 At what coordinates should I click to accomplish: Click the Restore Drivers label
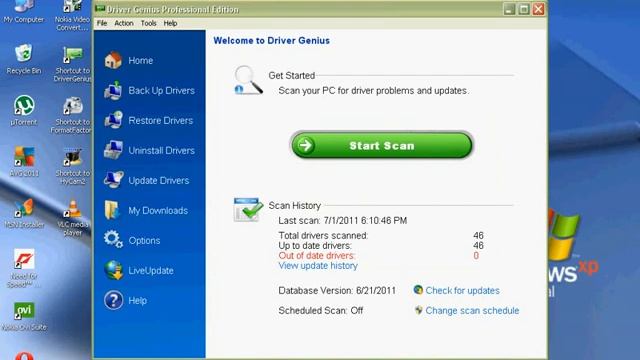click(160, 120)
